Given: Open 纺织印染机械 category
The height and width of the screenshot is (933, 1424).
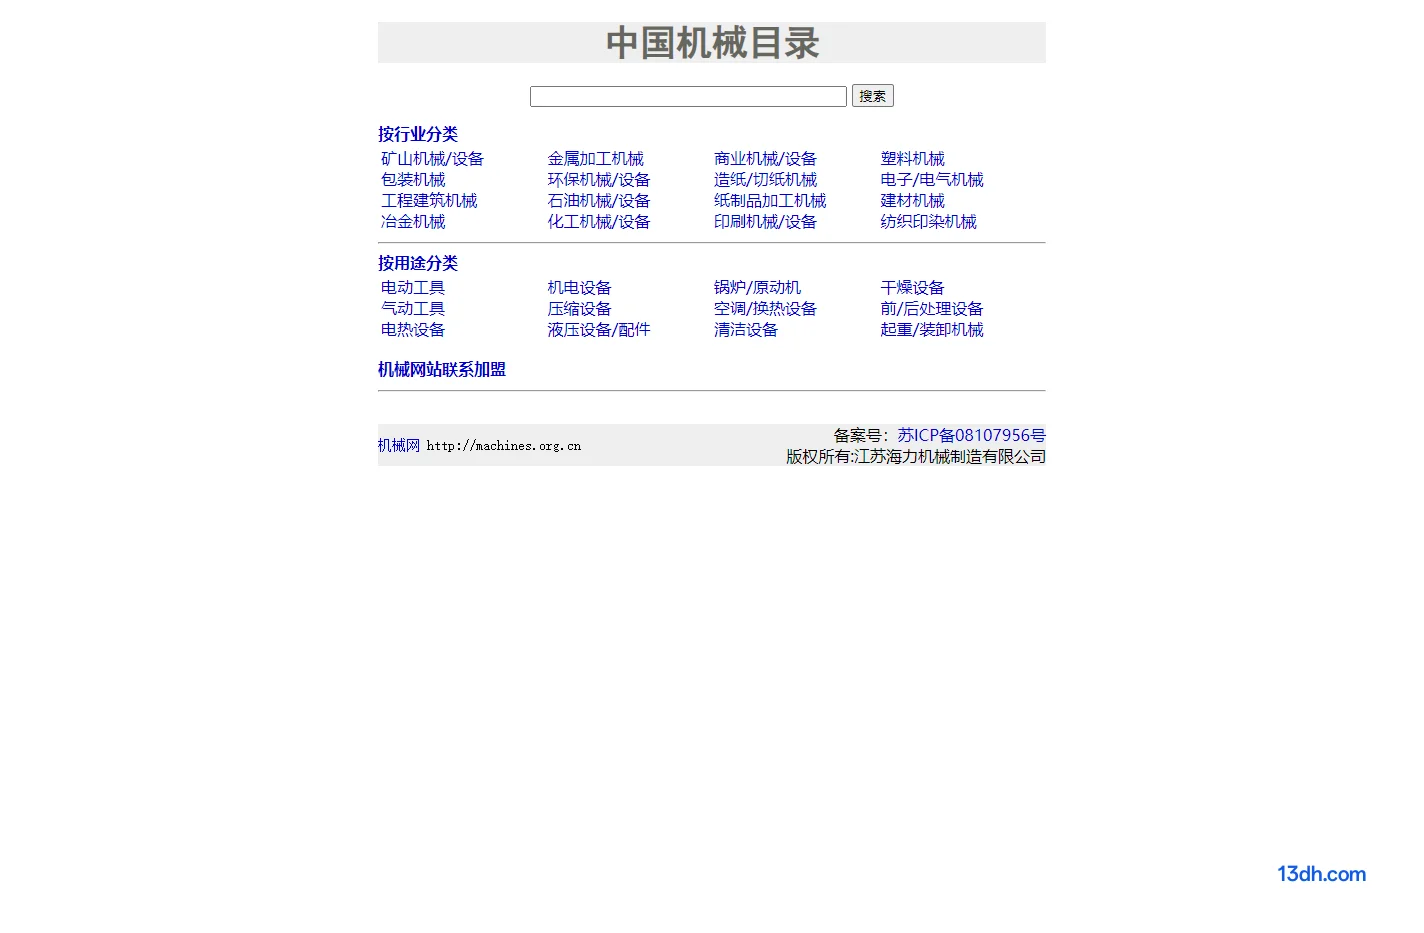Looking at the screenshot, I should coord(928,222).
